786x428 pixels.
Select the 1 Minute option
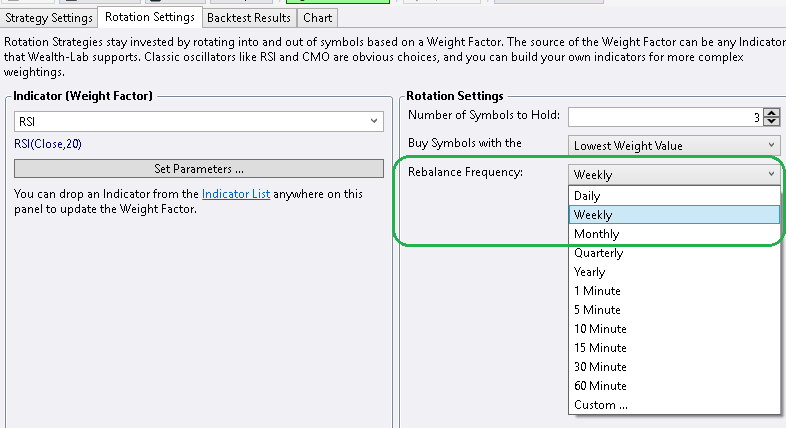[597, 291]
